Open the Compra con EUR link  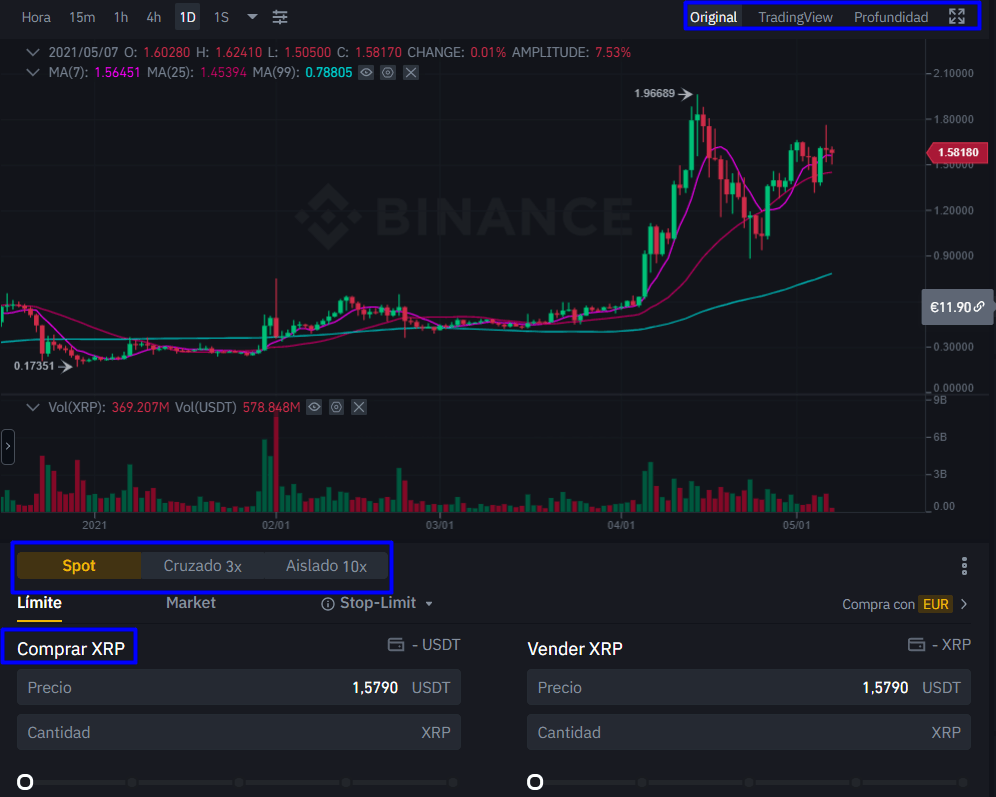coord(905,604)
